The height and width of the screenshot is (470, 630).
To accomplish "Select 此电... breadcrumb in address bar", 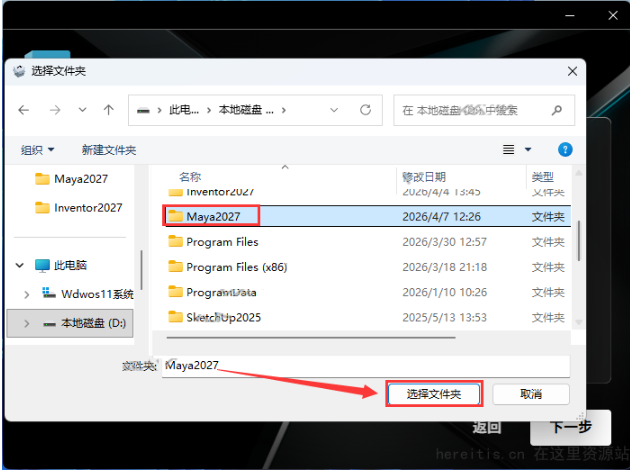I will 184,110.
